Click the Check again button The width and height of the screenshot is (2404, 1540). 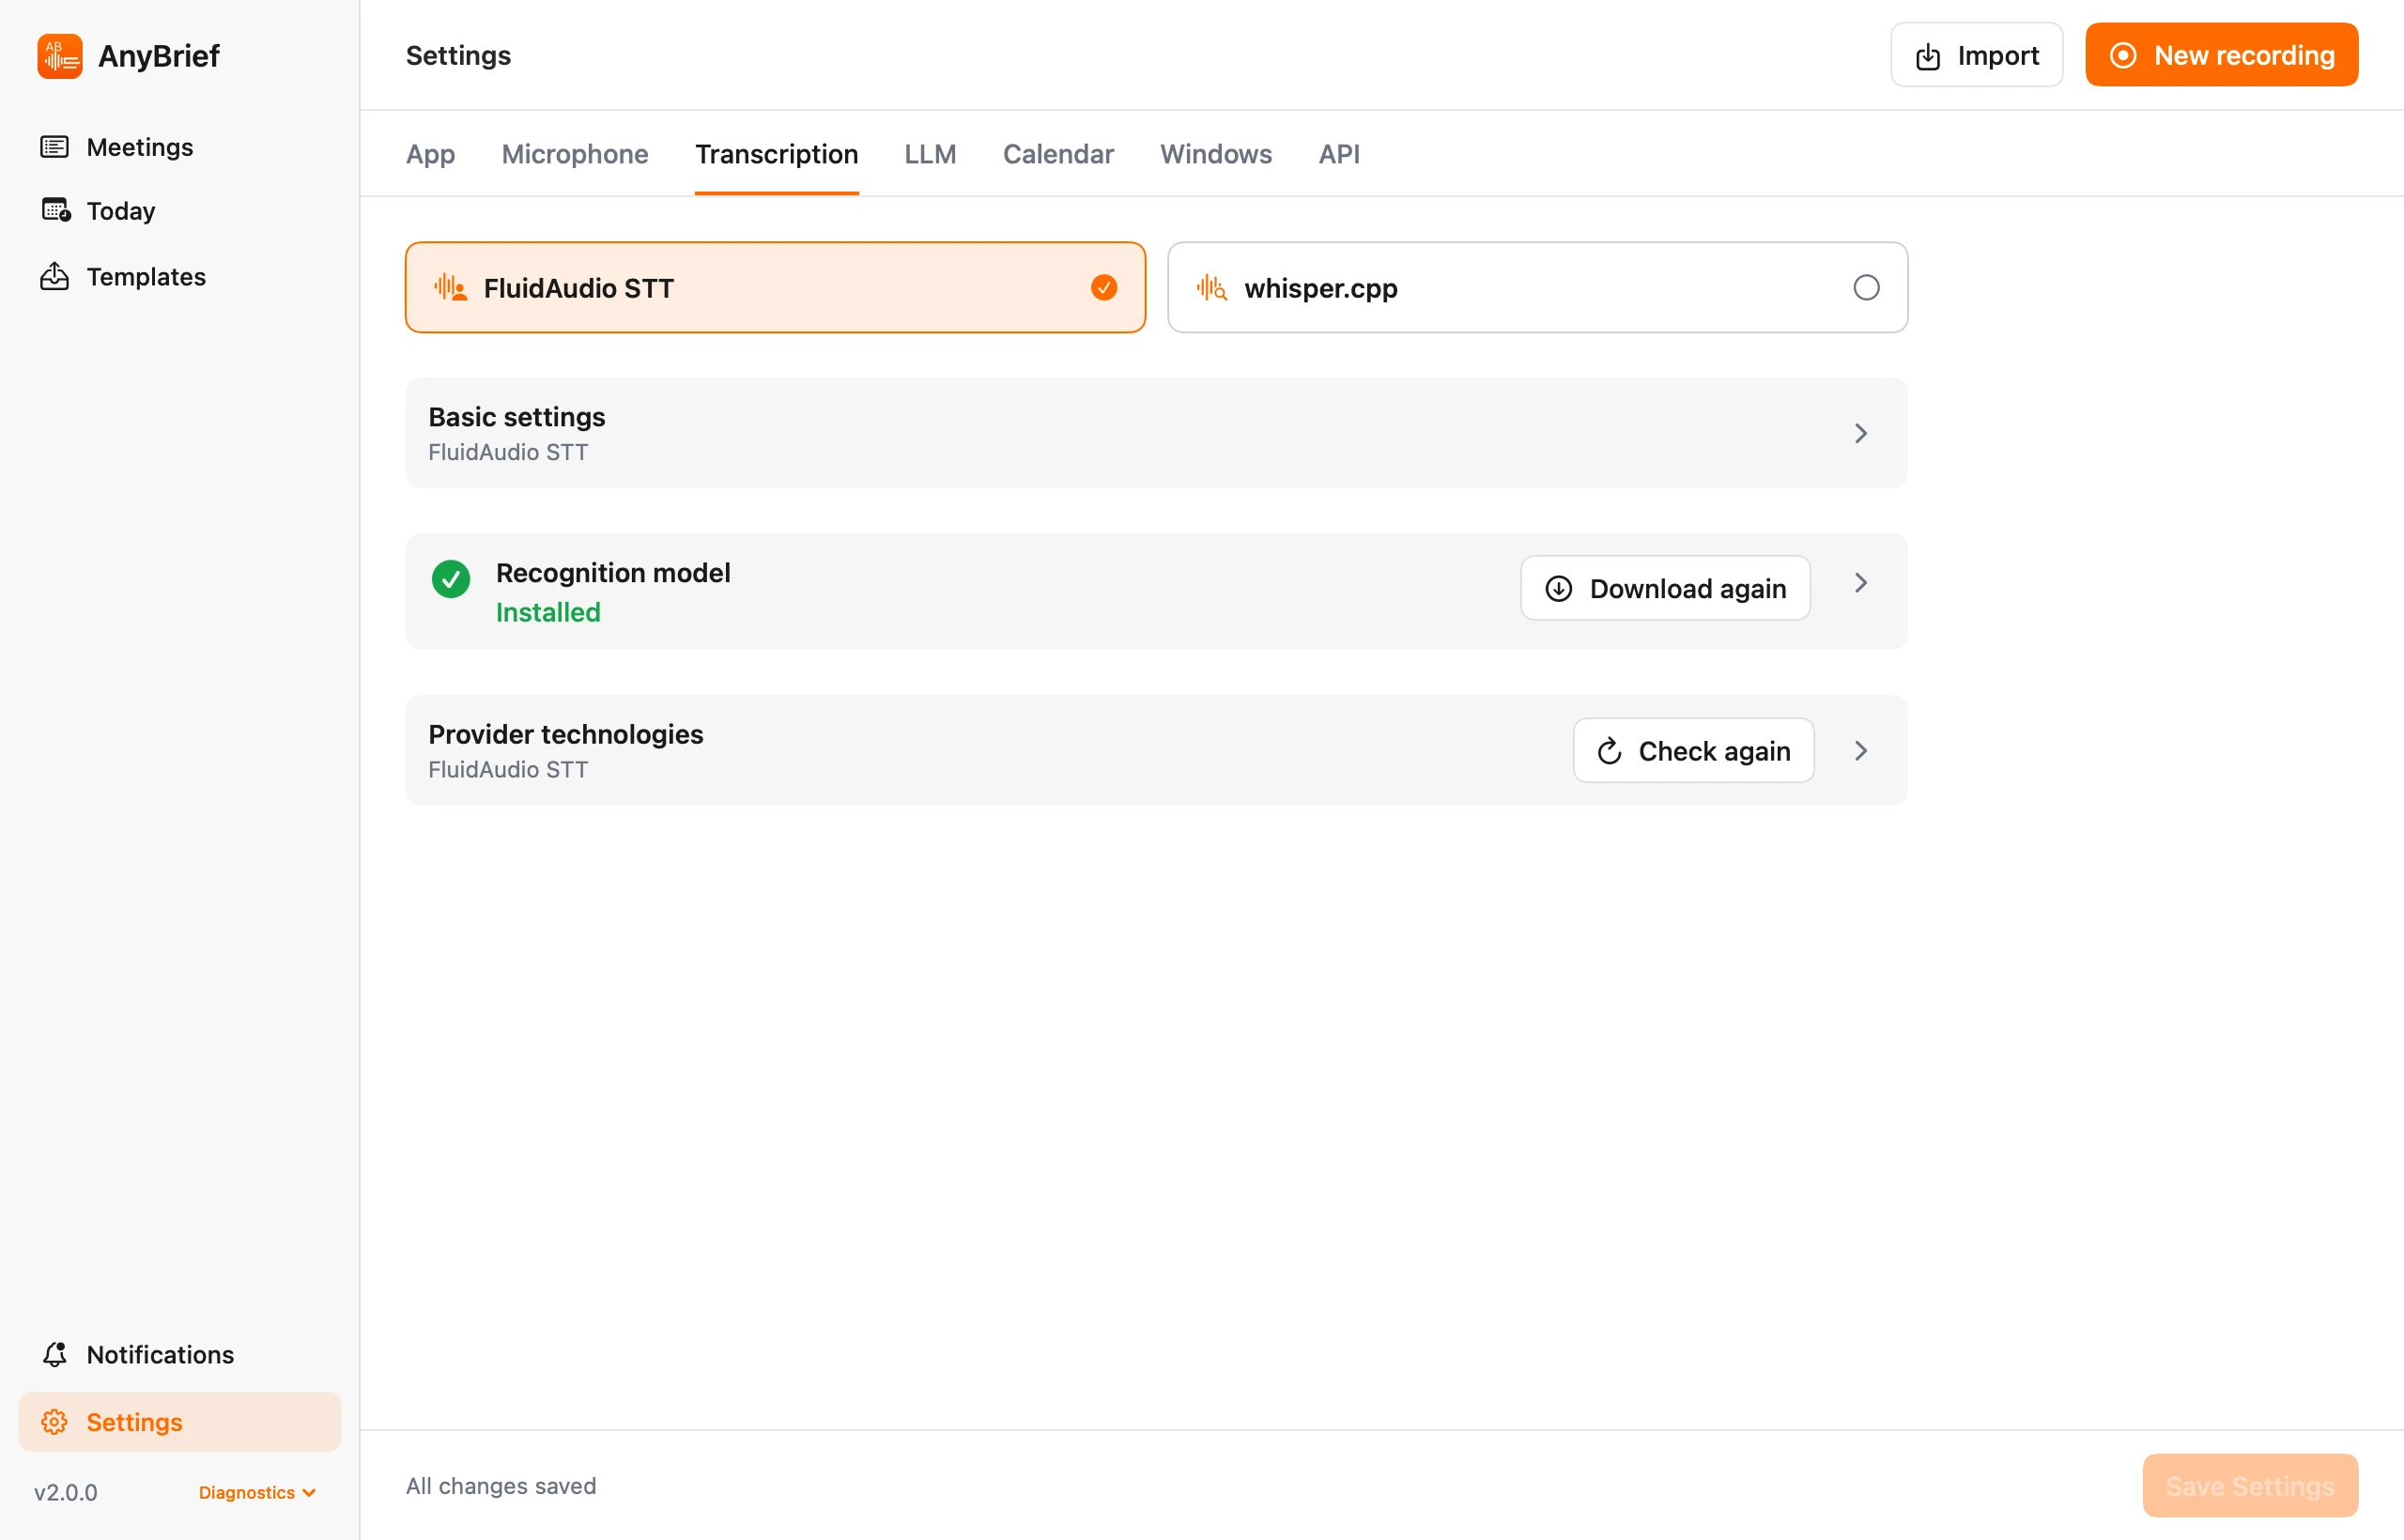coord(1693,751)
